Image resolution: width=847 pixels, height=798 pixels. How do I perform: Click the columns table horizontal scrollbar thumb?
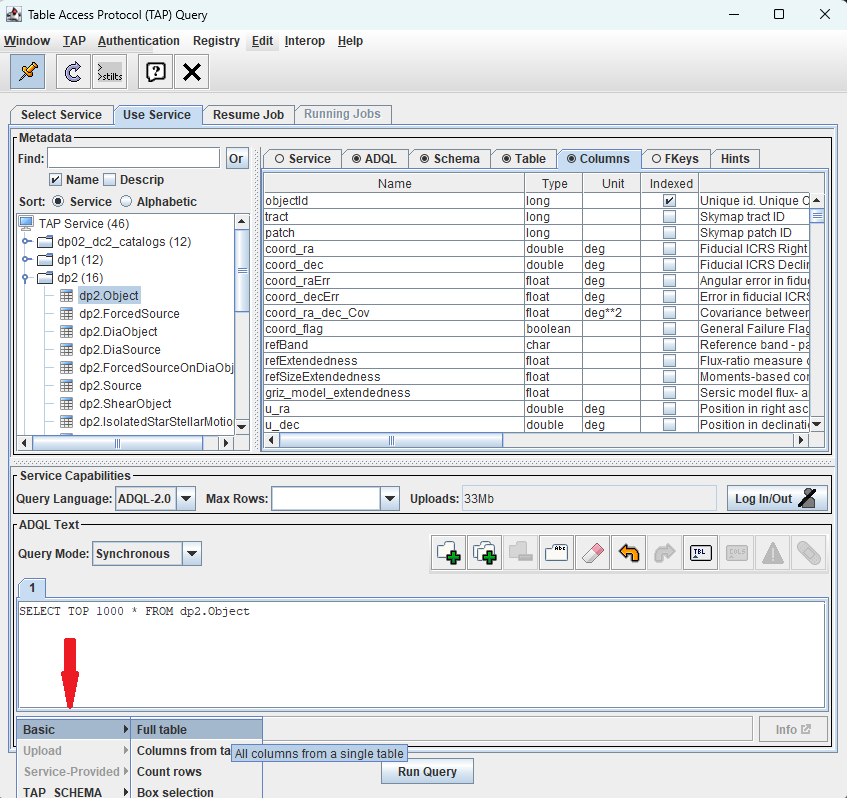(391, 440)
